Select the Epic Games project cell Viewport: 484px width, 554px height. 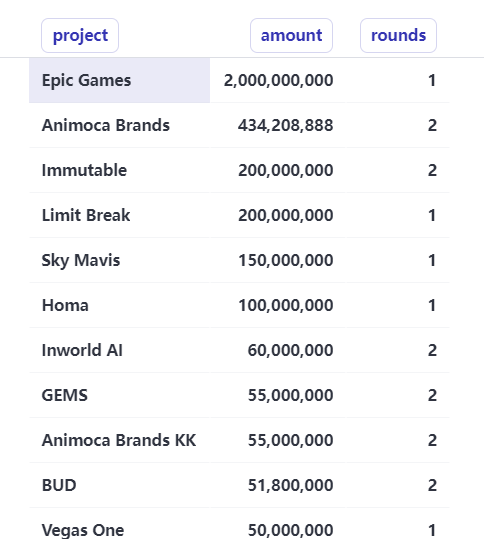pyautogui.click(x=119, y=80)
